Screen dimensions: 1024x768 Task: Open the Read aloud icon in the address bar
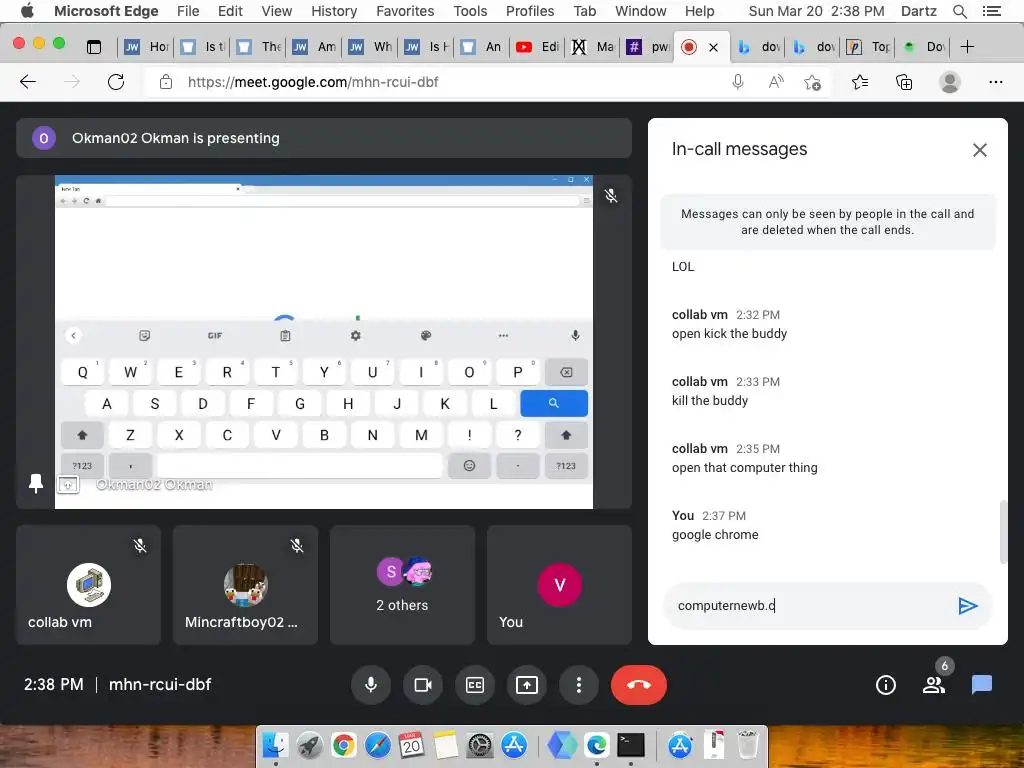776,82
